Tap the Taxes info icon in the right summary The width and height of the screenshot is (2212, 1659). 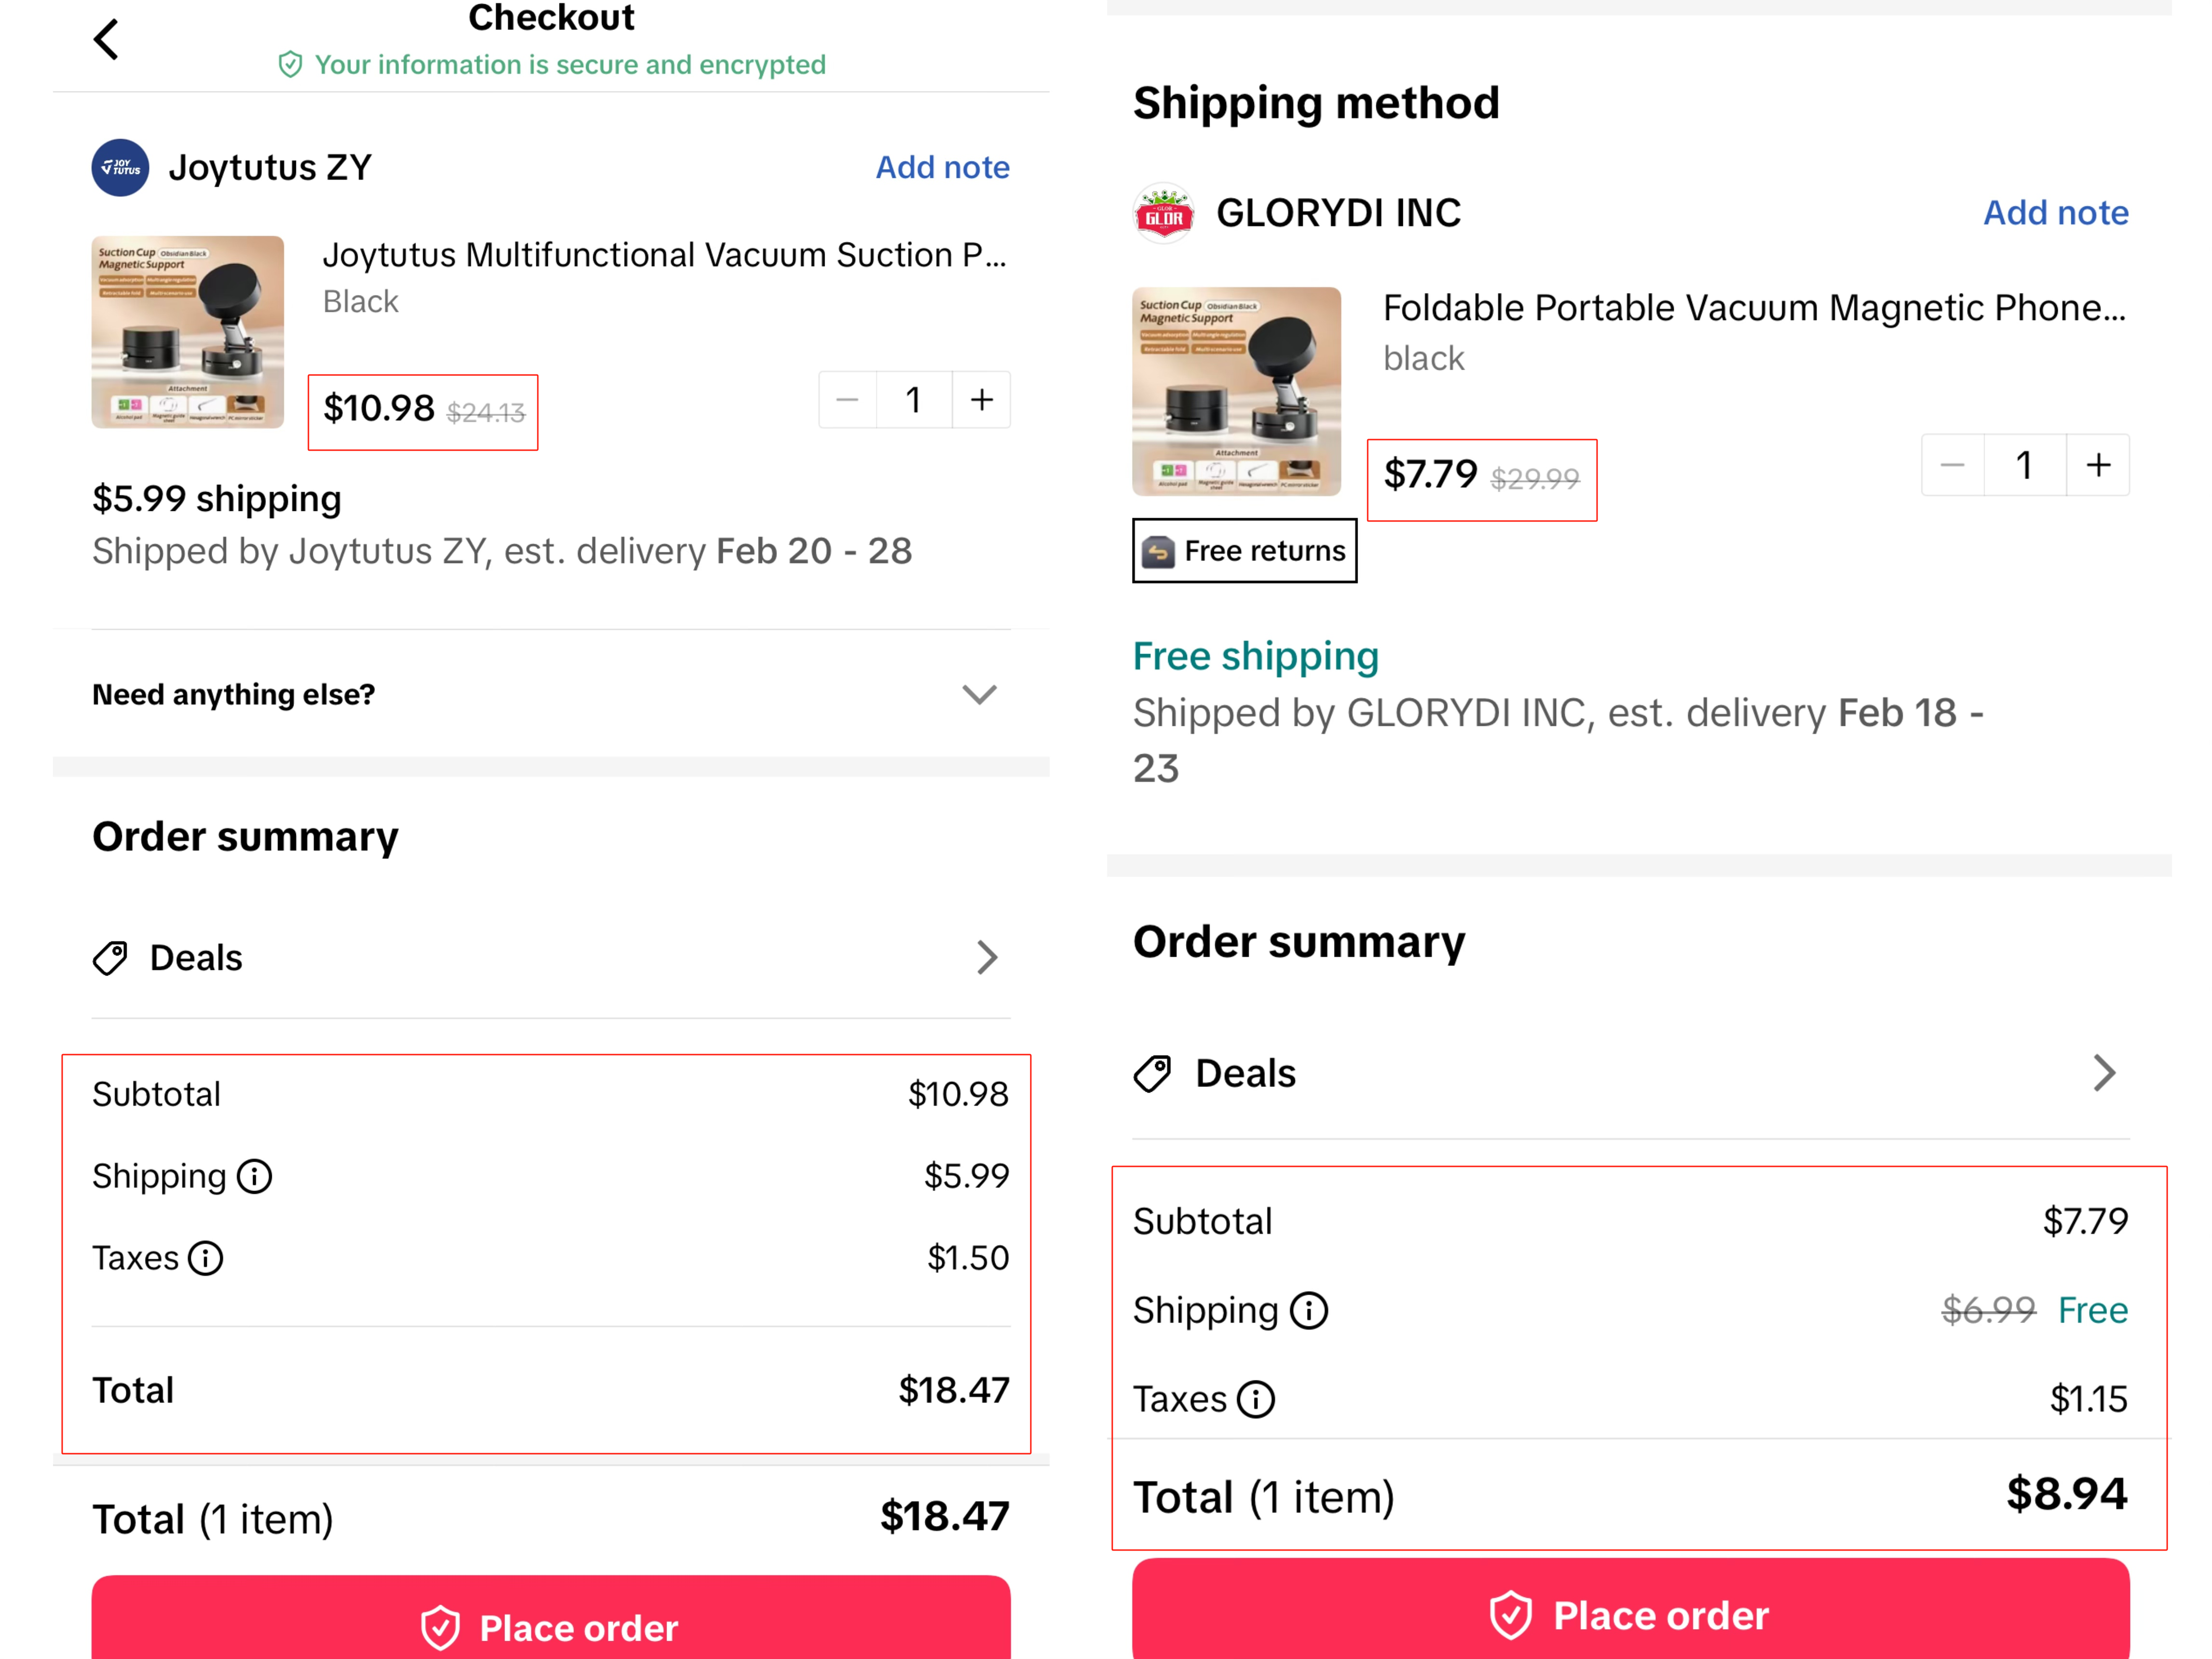[1256, 1399]
